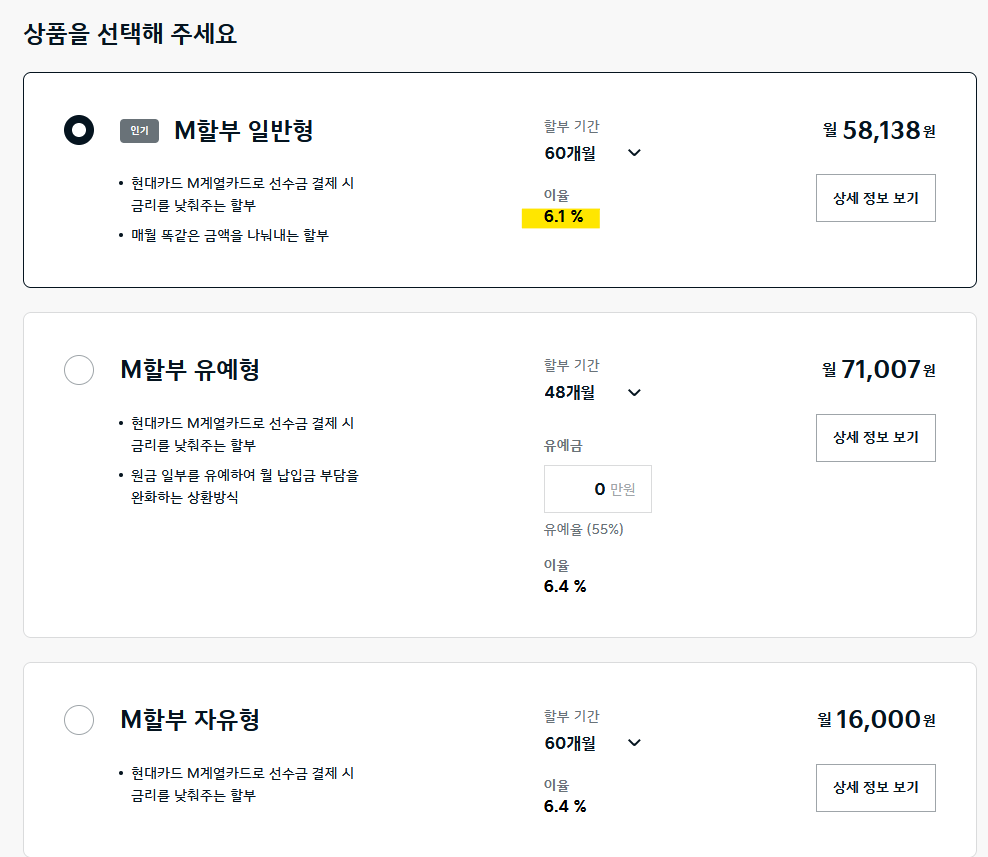Click the M할부 유예형 product title
Viewport: 988px width, 857px height.
(190, 370)
